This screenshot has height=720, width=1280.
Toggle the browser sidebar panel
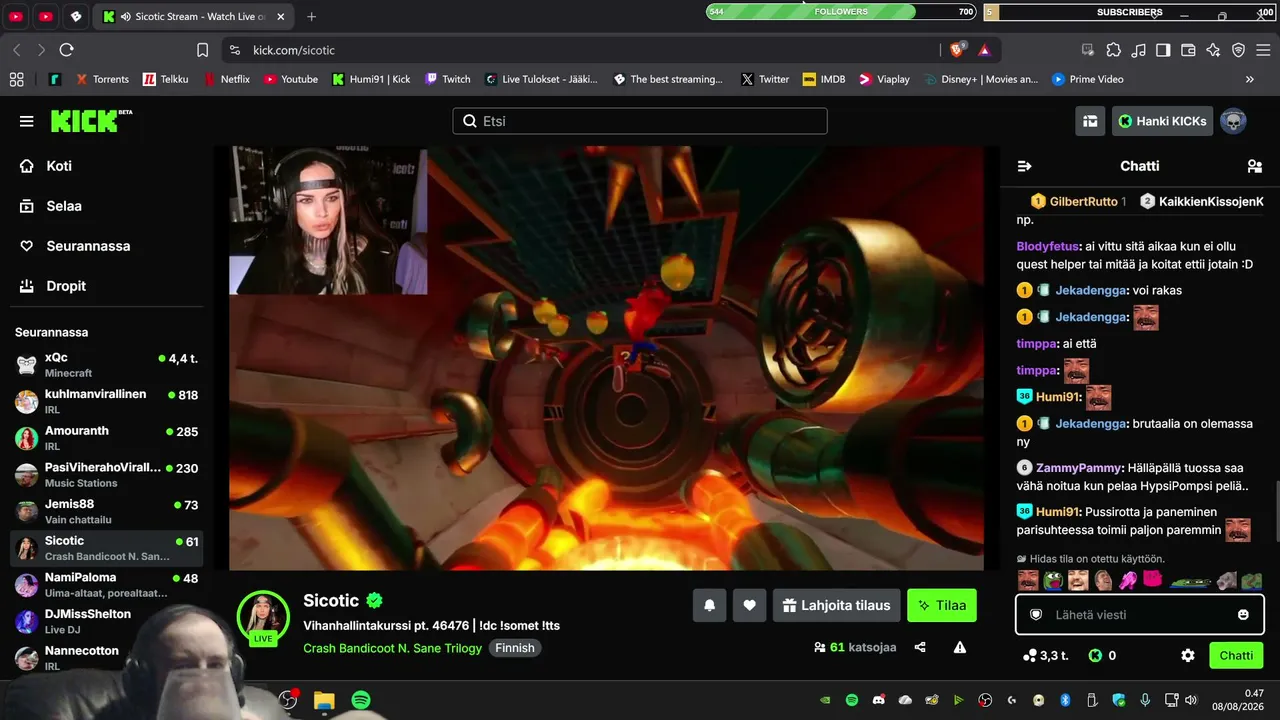[x=1163, y=50]
